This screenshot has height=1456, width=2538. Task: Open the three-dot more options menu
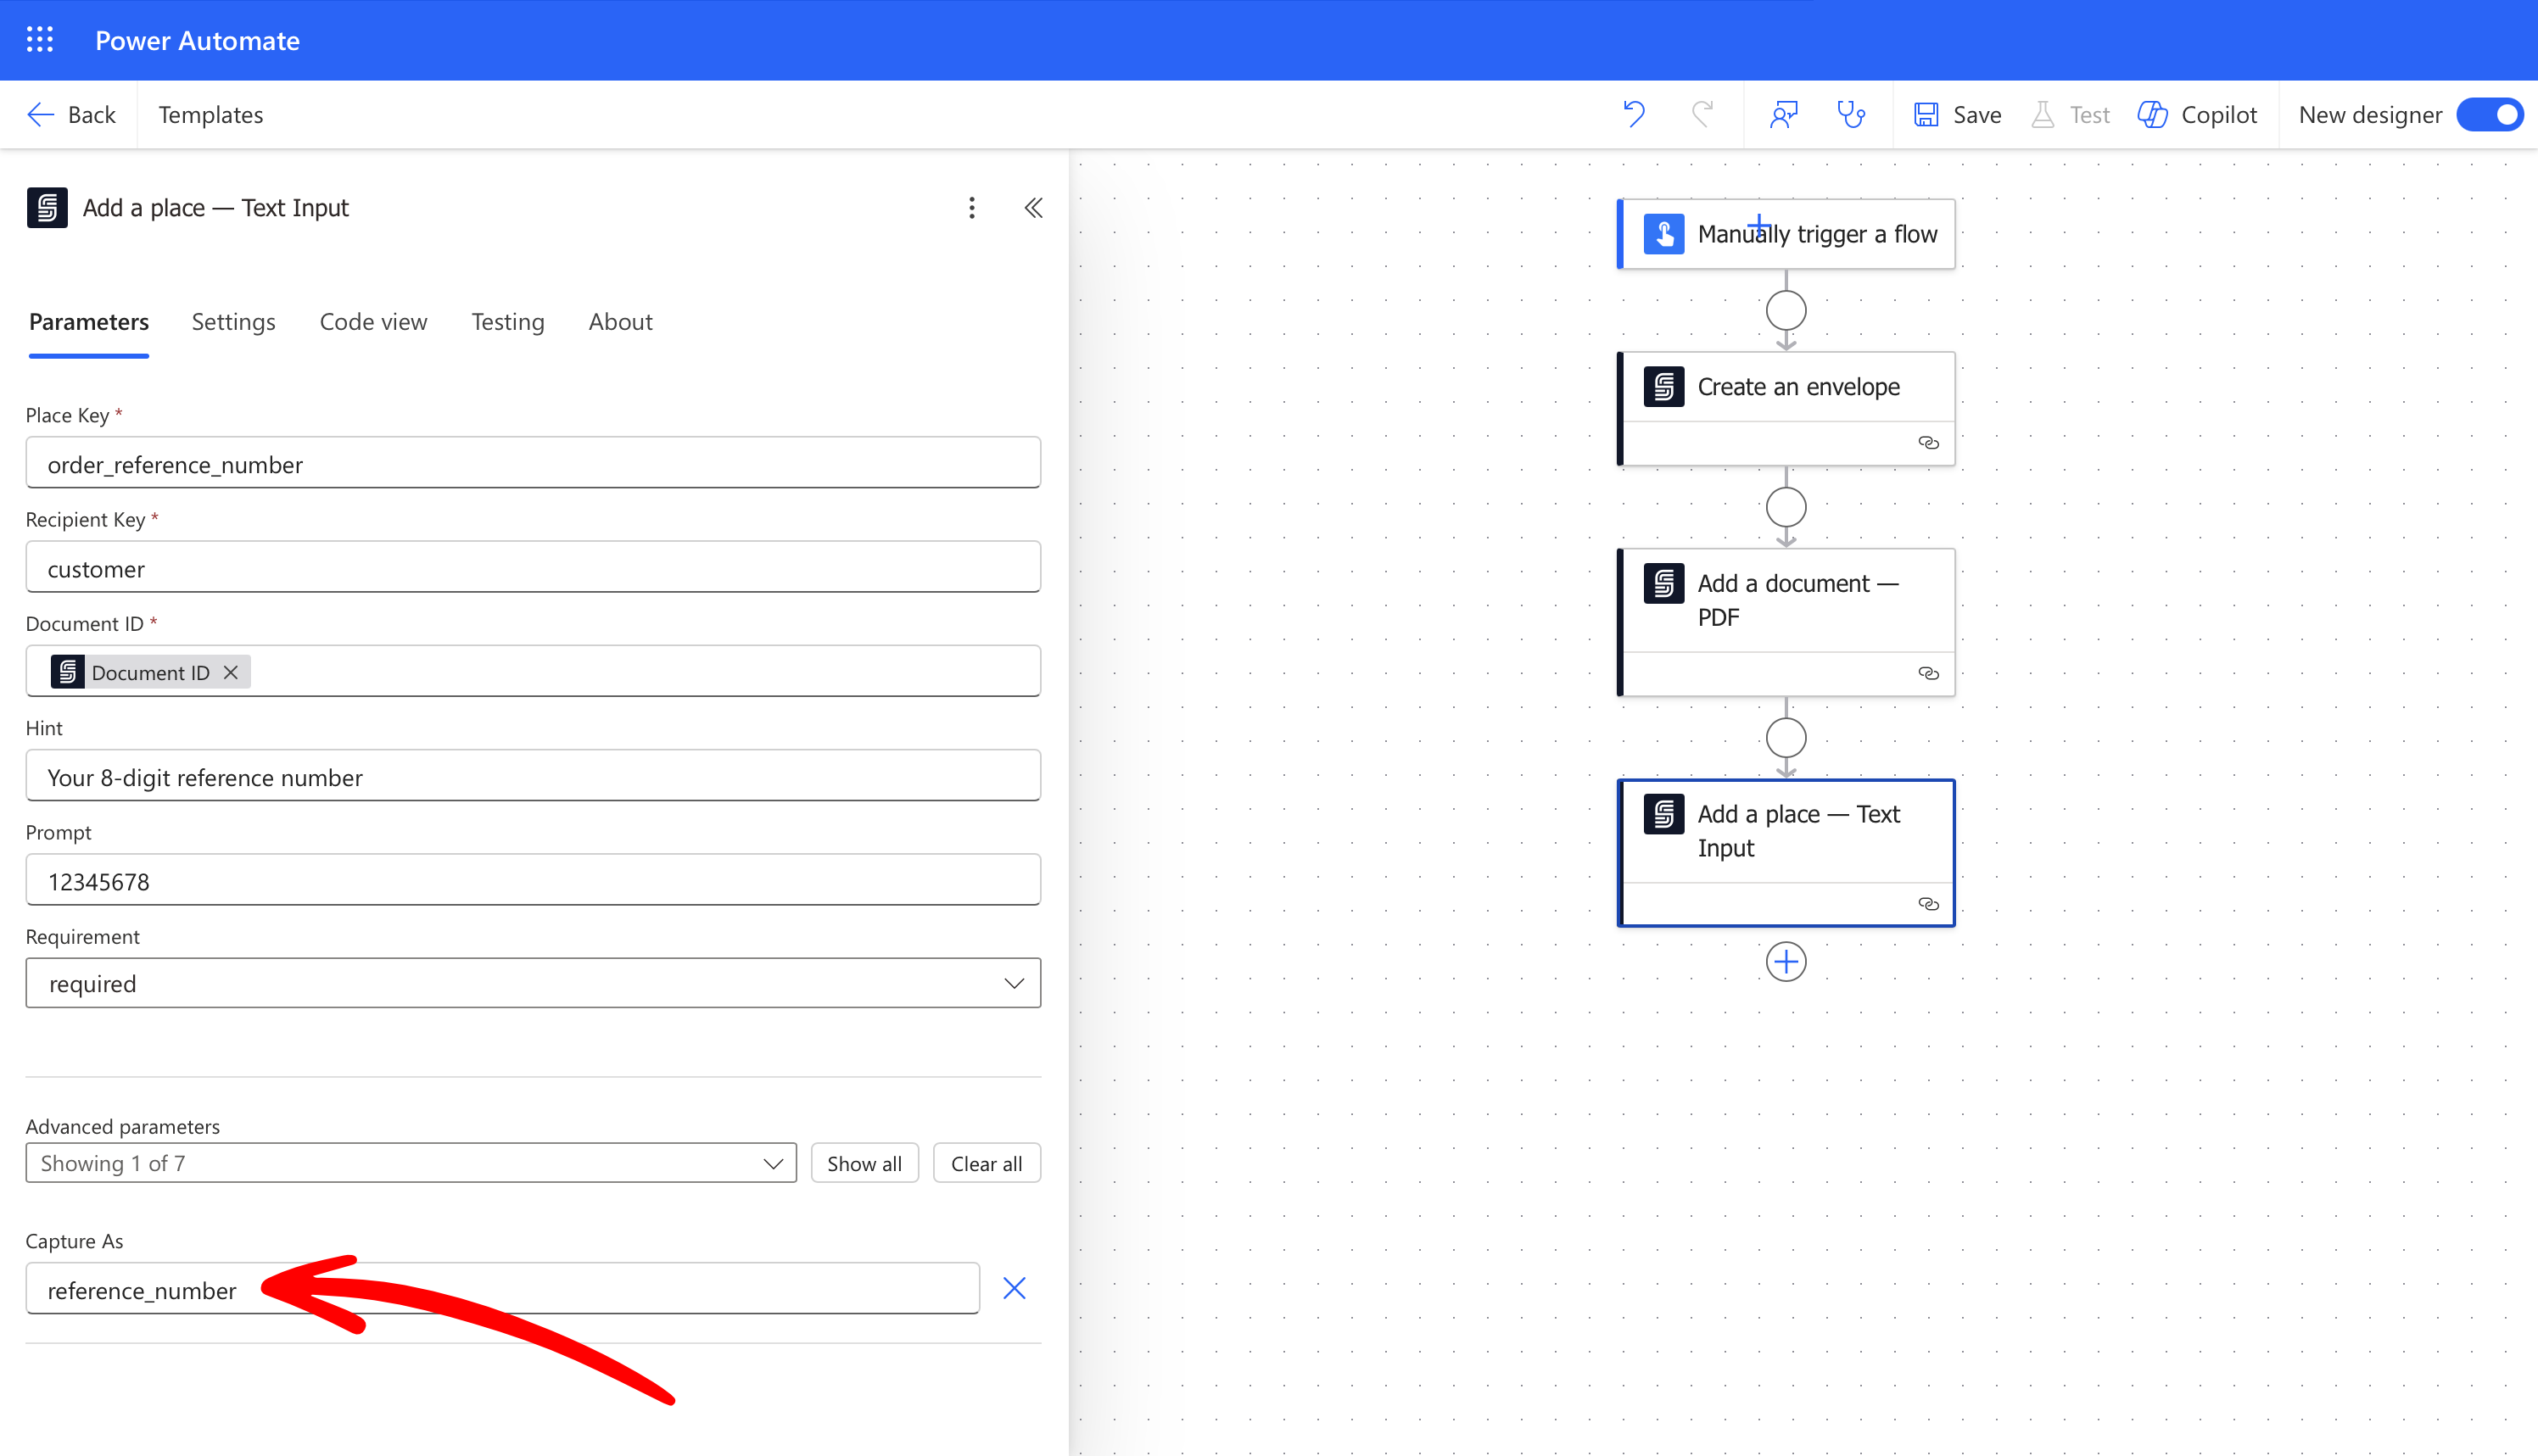pos(971,208)
